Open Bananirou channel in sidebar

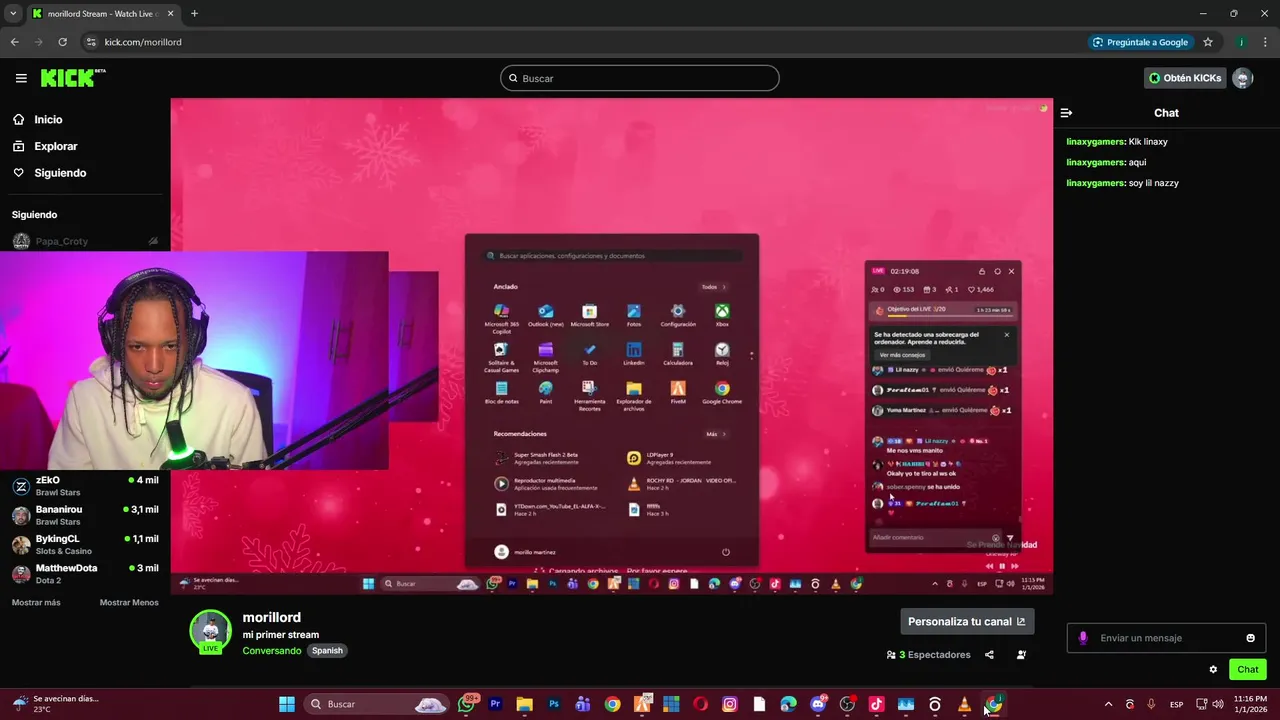[85, 515]
